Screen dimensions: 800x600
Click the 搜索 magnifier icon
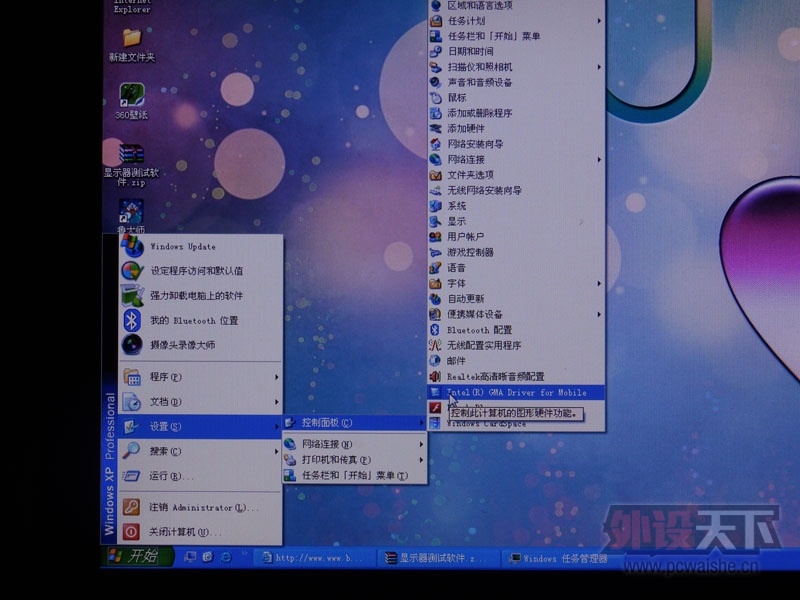[x=131, y=451]
